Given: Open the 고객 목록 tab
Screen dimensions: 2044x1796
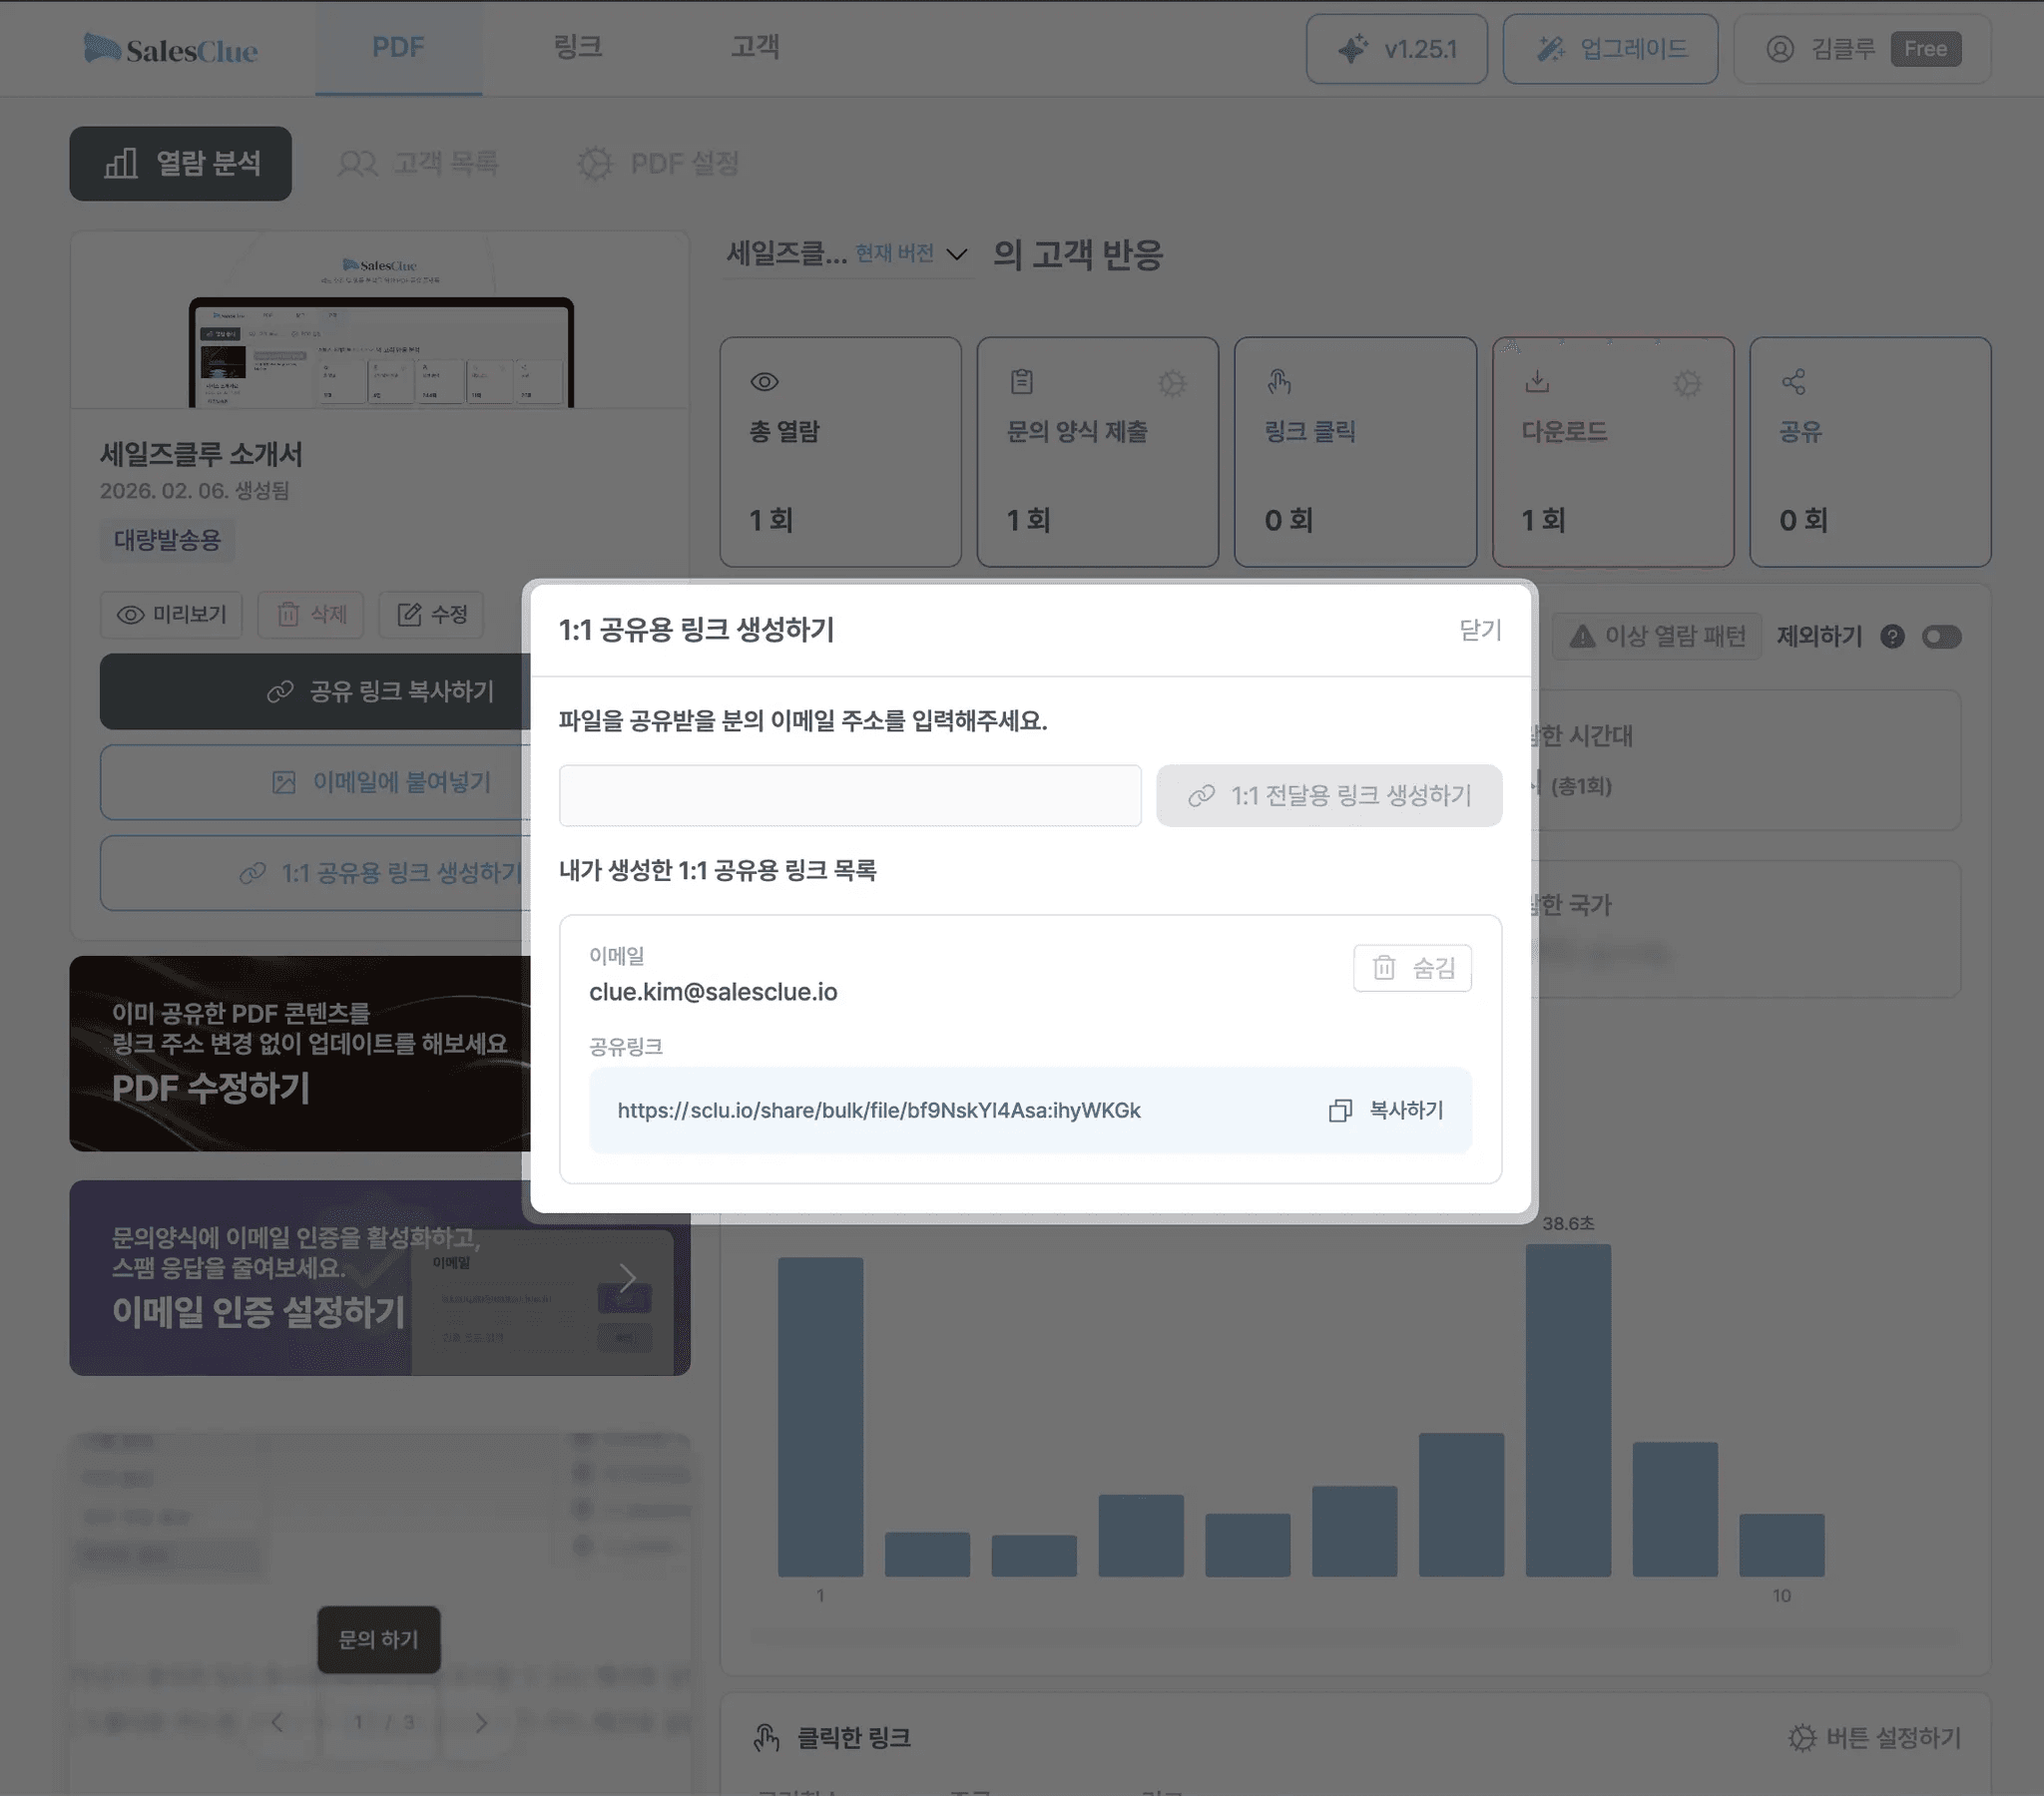Looking at the screenshot, I should point(419,163).
